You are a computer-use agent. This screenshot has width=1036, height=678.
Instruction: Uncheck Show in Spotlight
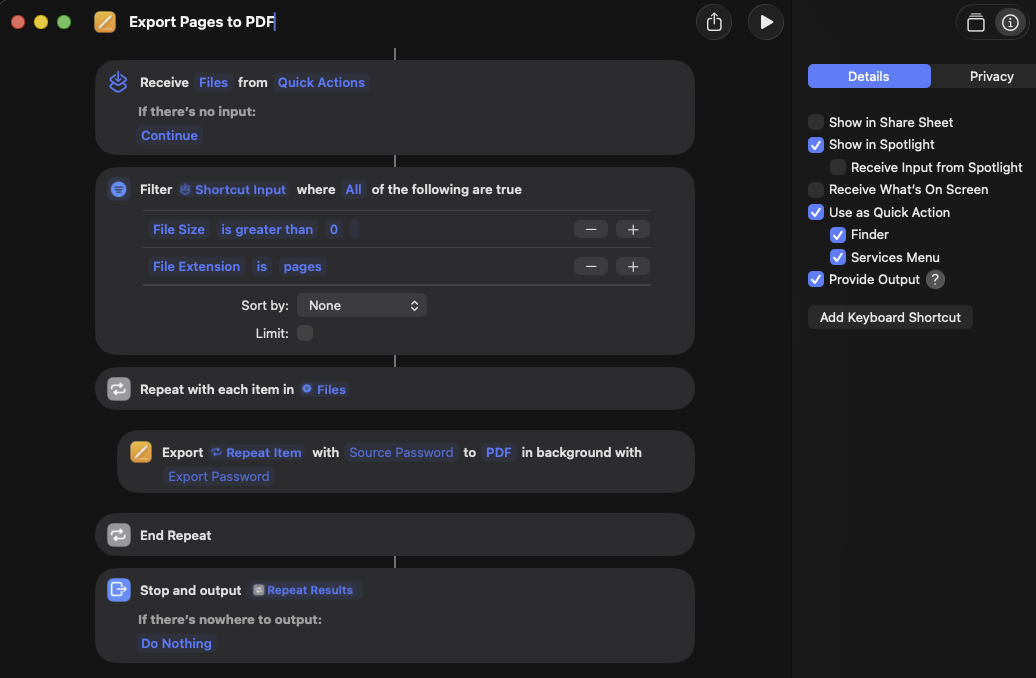816,145
